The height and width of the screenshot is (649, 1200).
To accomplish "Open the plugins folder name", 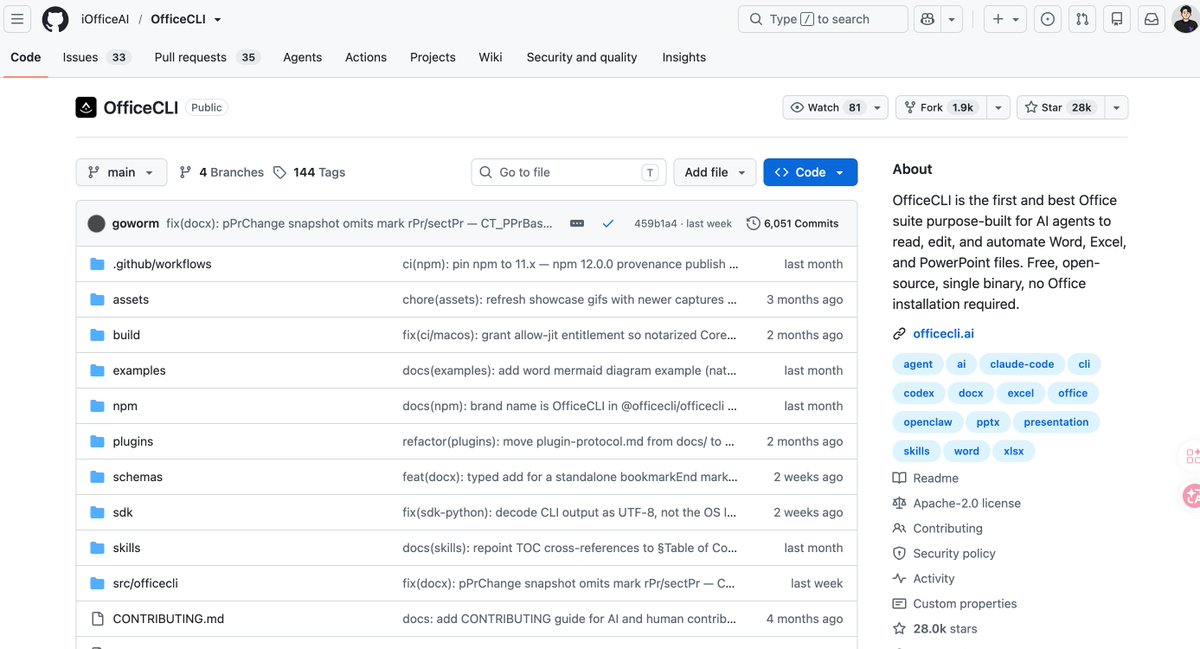I will point(133,441).
